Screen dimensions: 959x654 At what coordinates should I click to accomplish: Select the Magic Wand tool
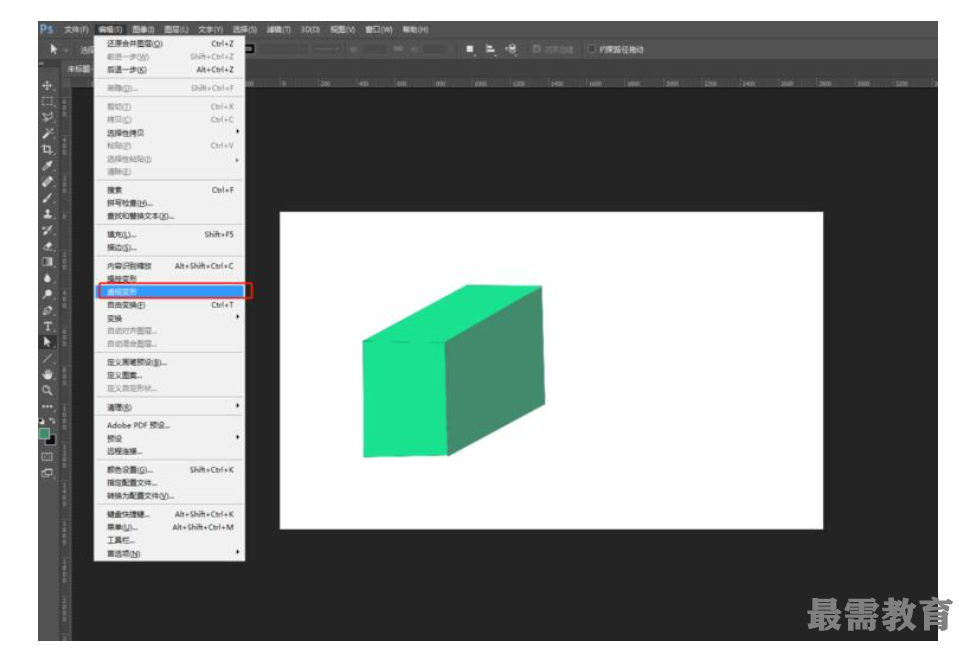coord(47,133)
